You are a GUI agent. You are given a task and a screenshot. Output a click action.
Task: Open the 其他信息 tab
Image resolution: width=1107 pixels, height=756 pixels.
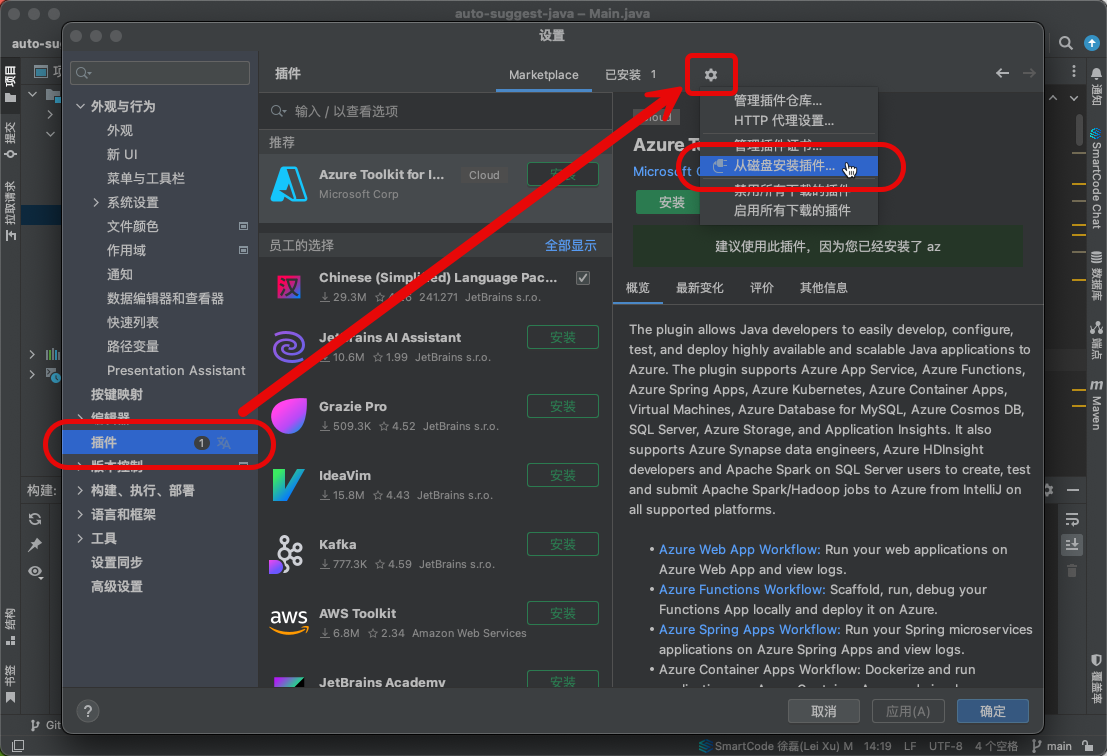(x=823, y=287)
